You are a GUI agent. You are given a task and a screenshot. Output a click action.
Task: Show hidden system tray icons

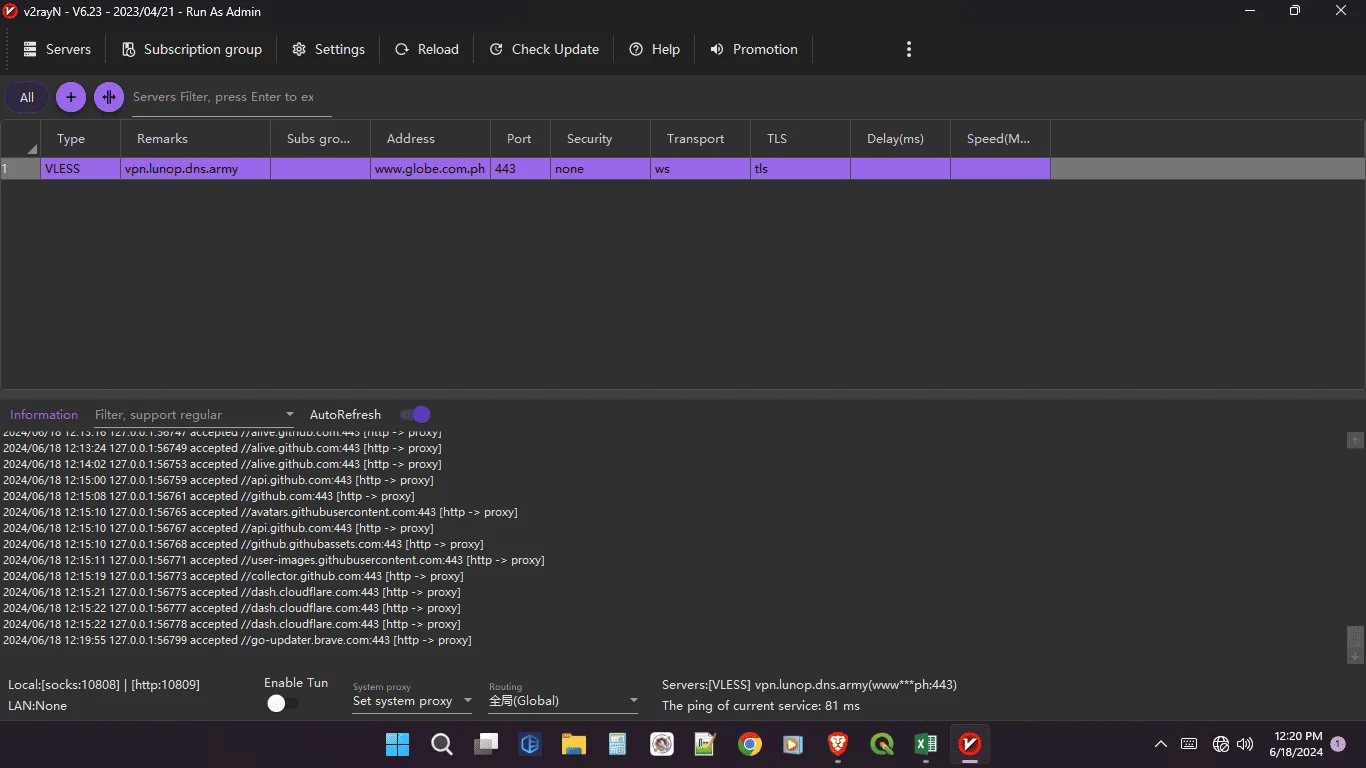[x=1160, y=744]
